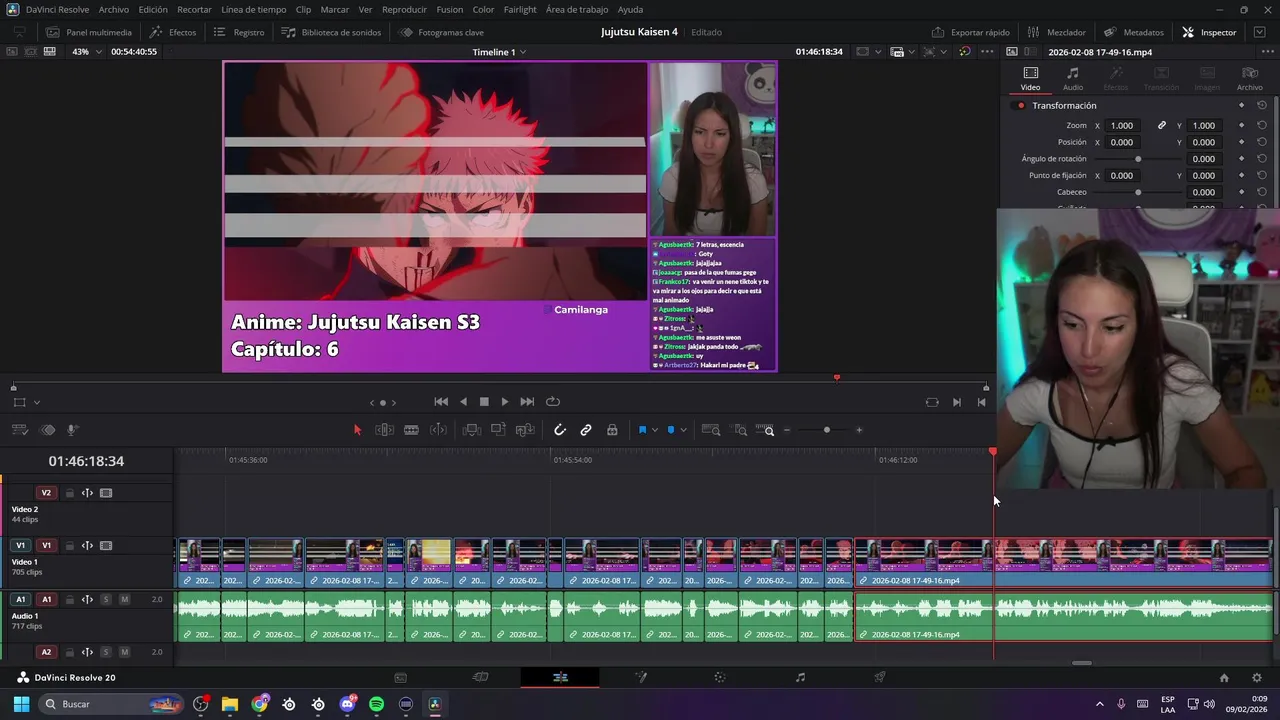Reset the Posición parameter

point(1262,142)
